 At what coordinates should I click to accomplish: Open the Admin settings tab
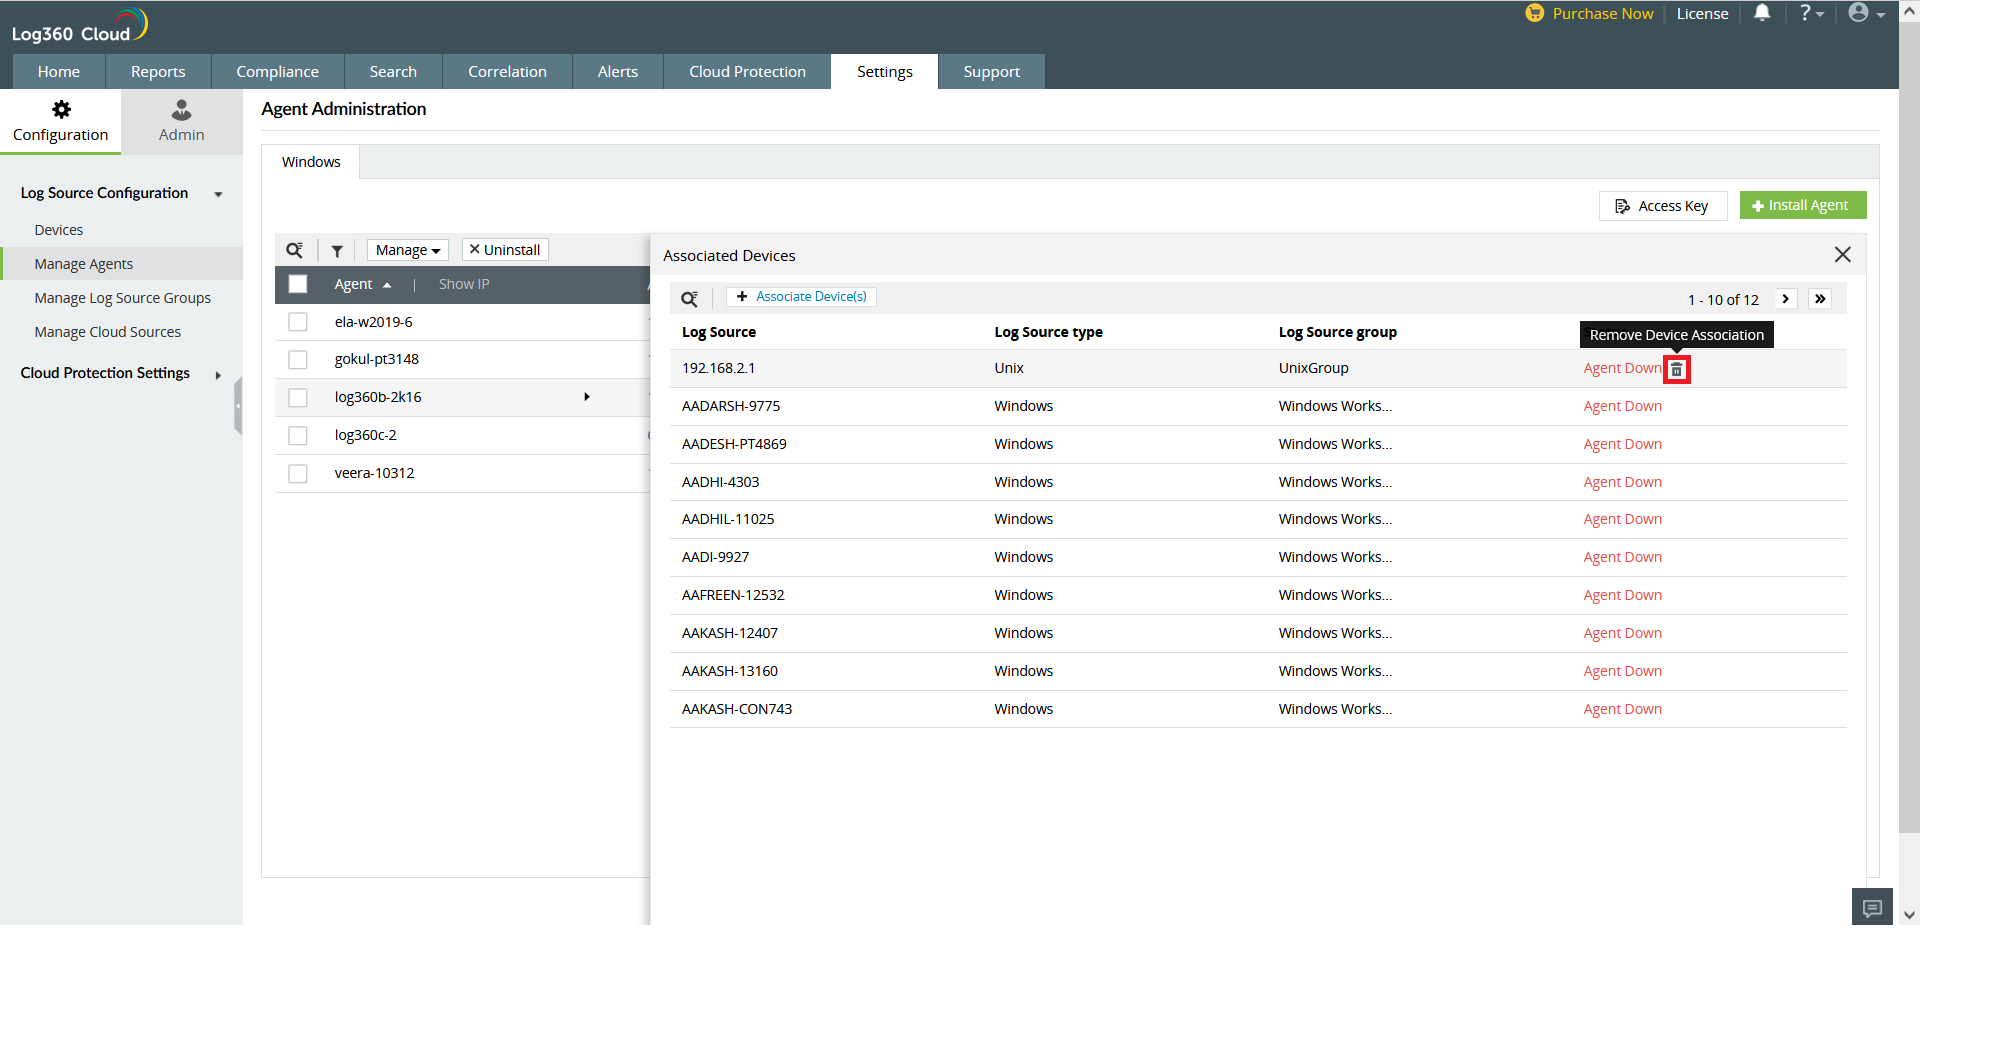181,121
